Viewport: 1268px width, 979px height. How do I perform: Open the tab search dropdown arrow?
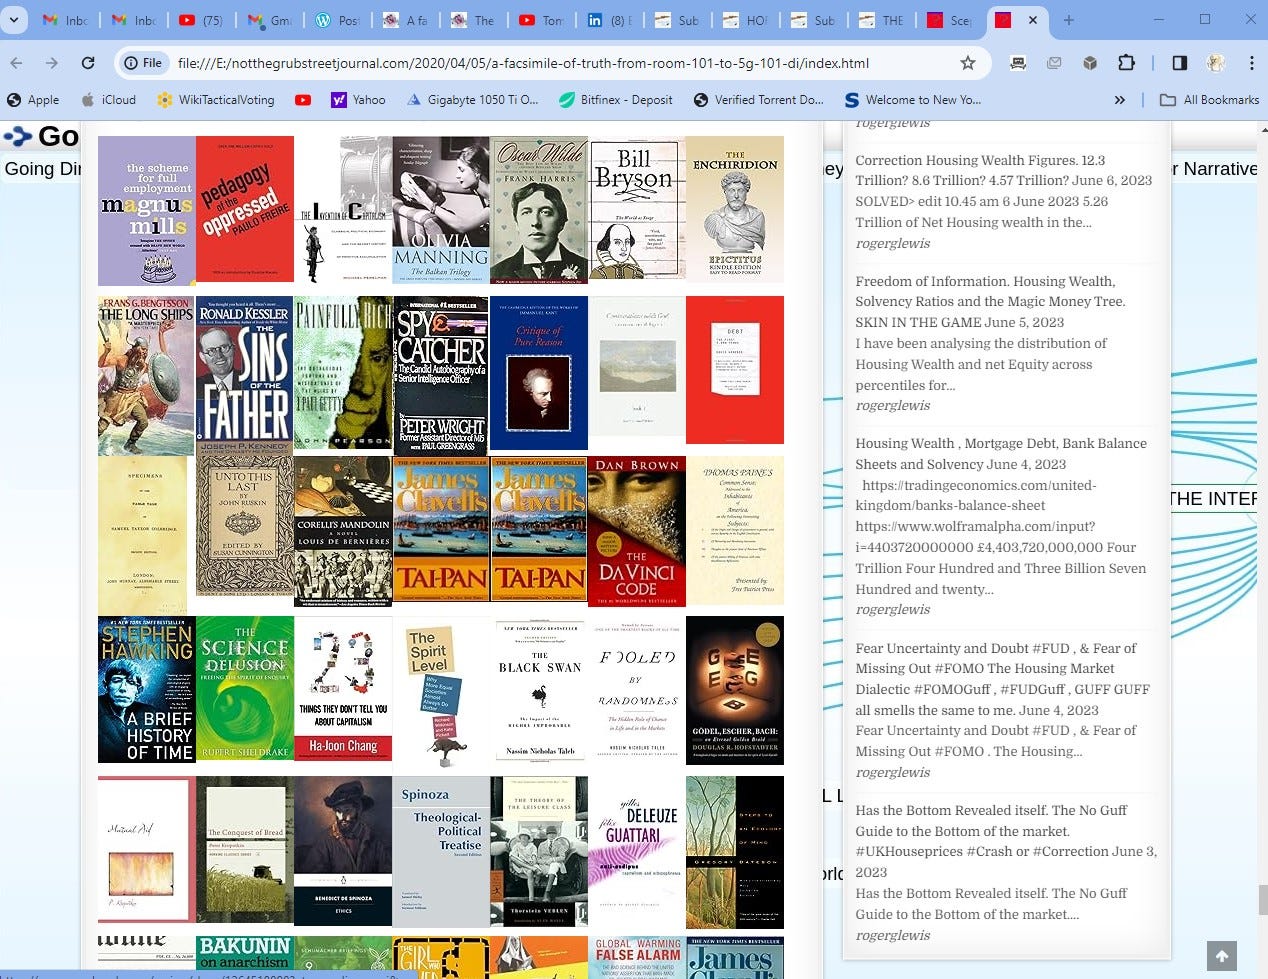click(14, 20)
